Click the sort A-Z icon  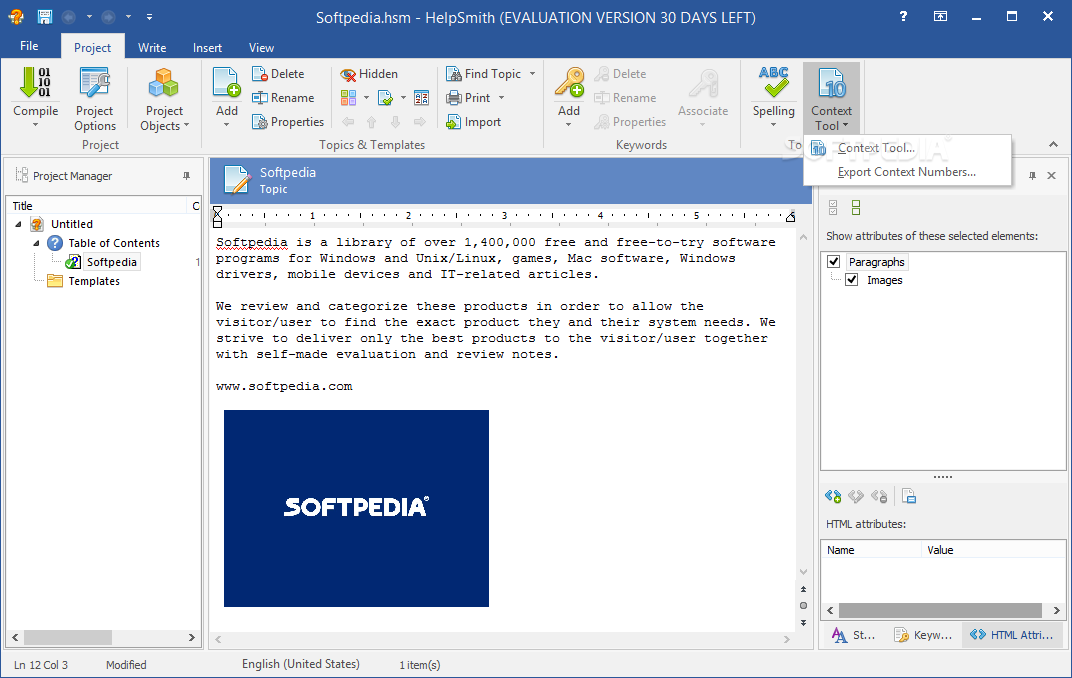tap(422, 98)
